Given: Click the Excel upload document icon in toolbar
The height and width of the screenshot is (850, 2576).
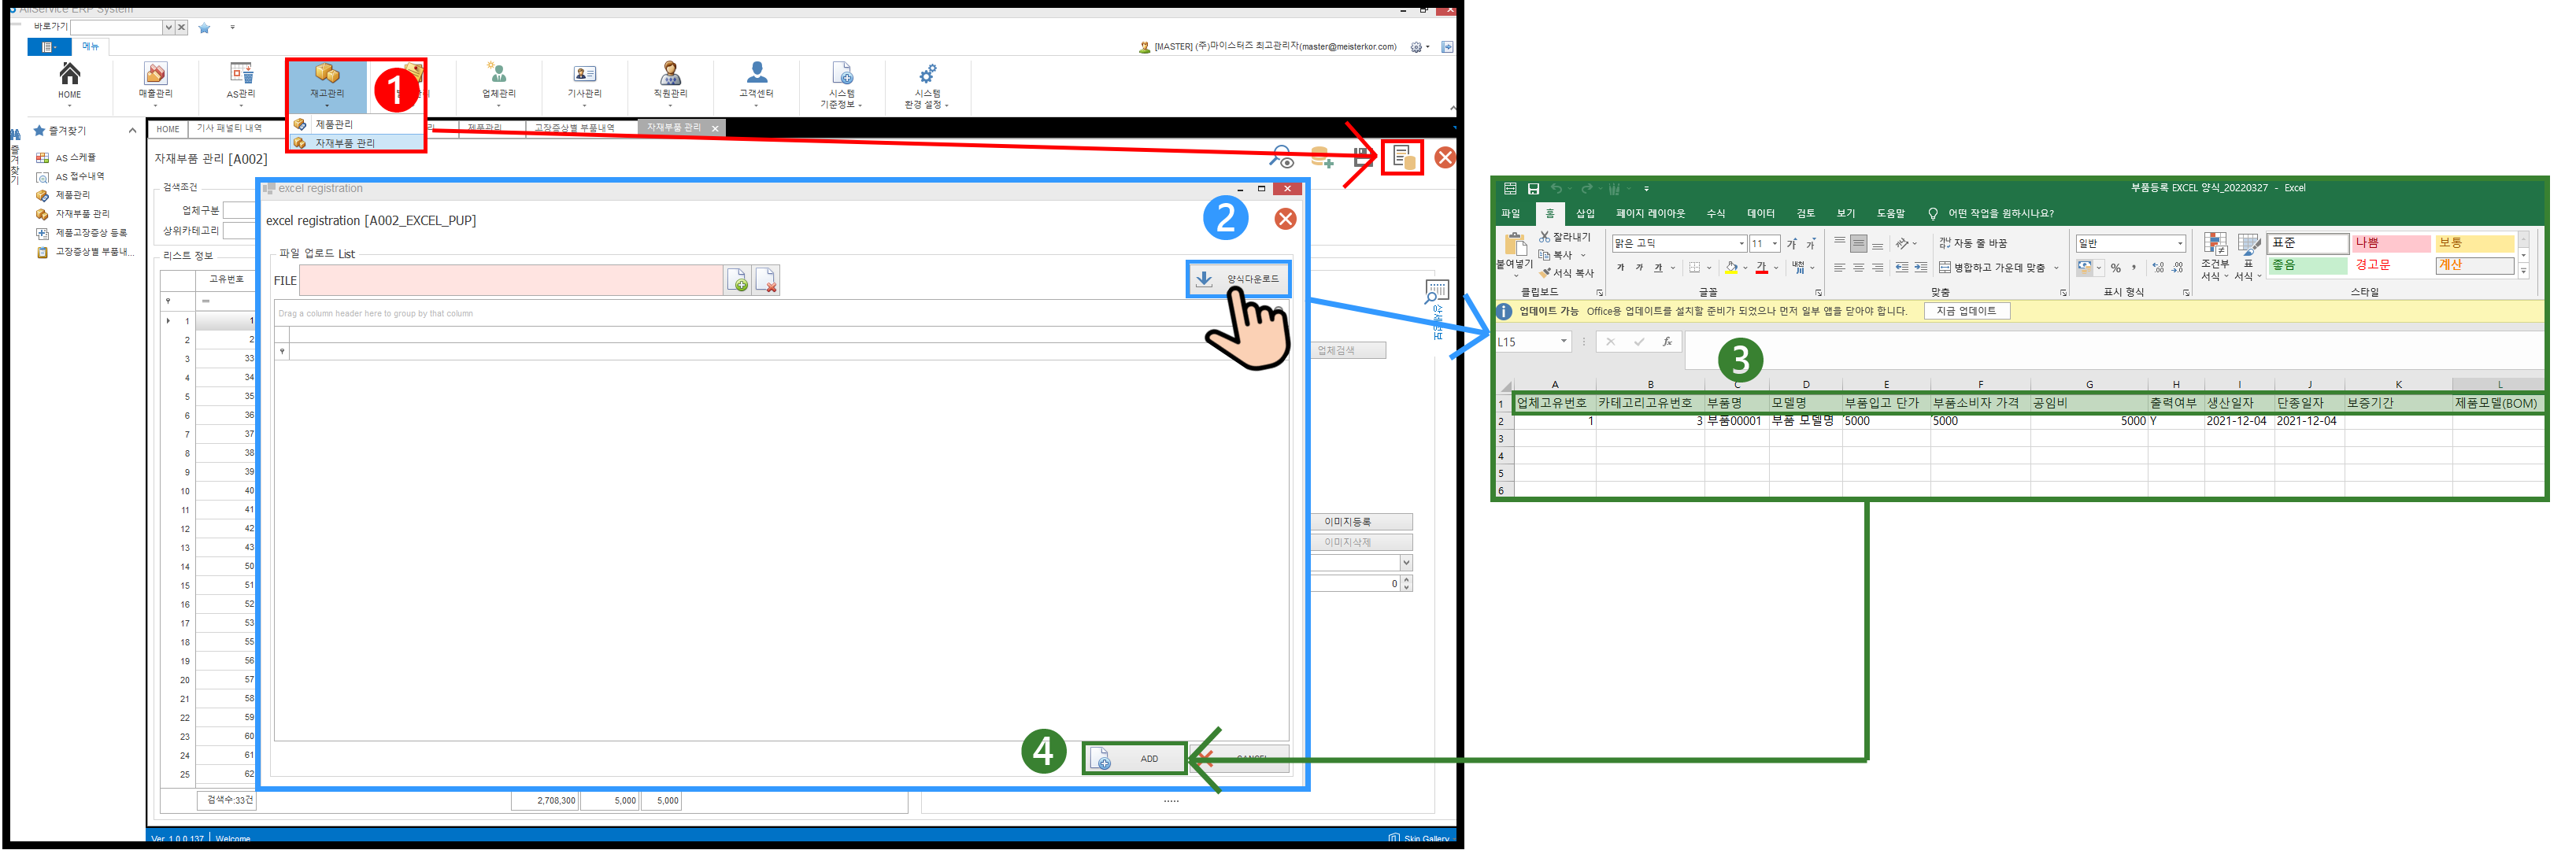Looking at the screenshot, I should pos(1402,157).
